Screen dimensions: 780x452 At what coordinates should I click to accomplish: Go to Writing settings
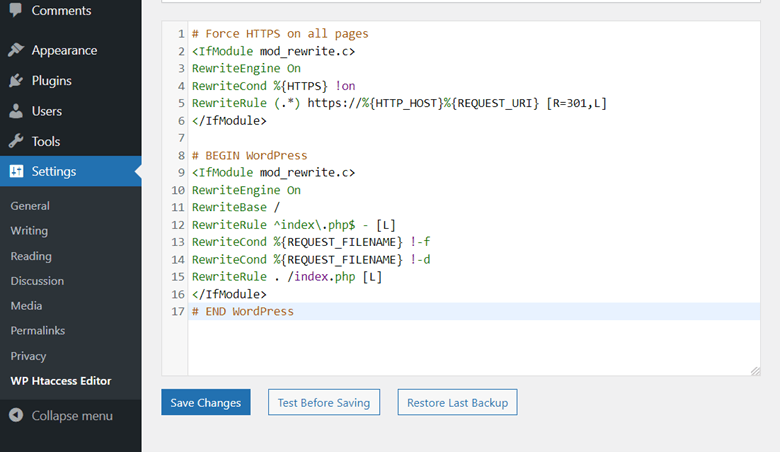[x=29, y=231]
